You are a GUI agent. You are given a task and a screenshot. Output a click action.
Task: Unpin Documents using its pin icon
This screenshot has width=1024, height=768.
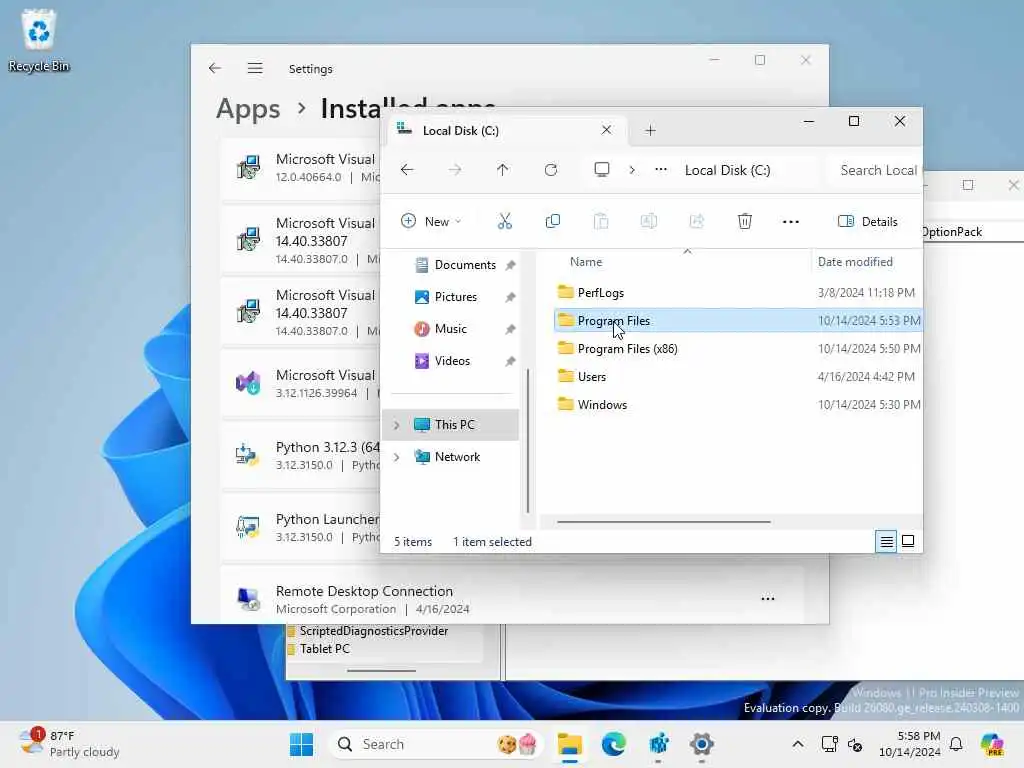(x=511, y=265)
